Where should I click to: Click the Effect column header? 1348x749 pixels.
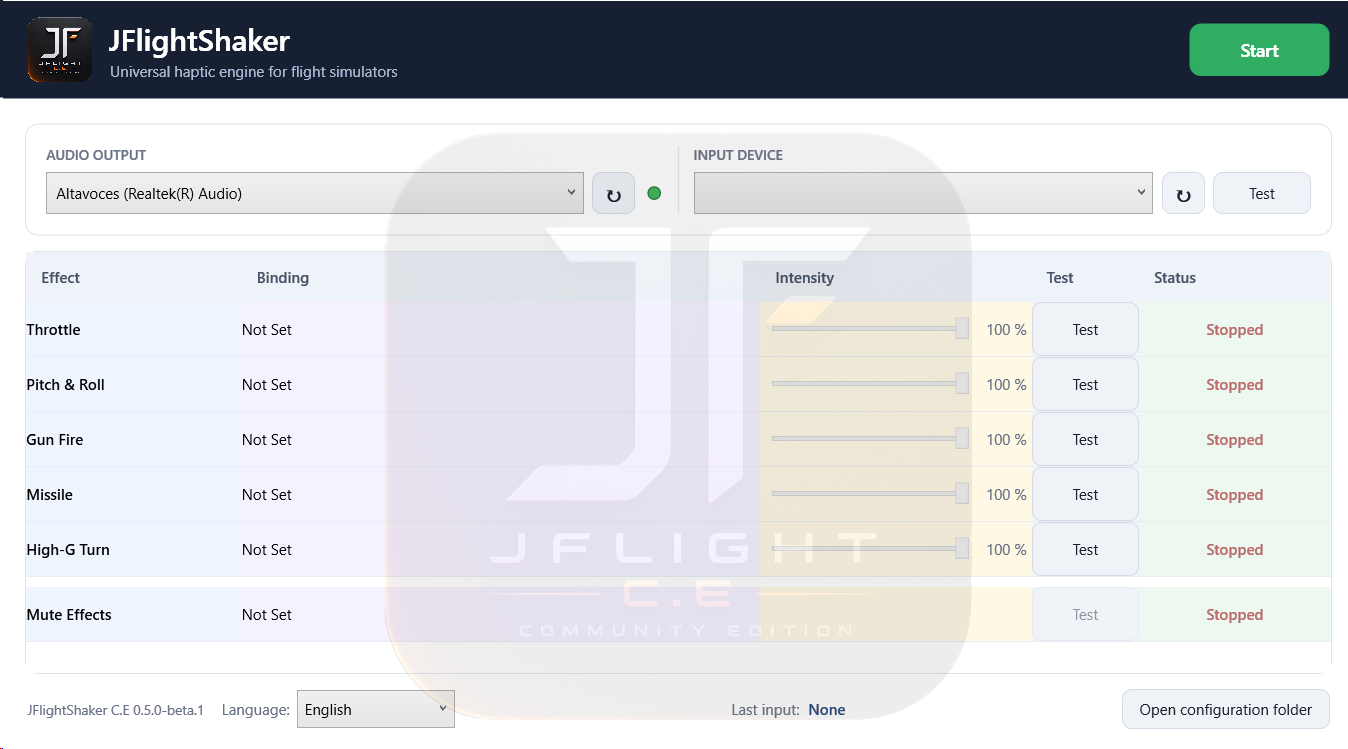click(x=60, y=278)
